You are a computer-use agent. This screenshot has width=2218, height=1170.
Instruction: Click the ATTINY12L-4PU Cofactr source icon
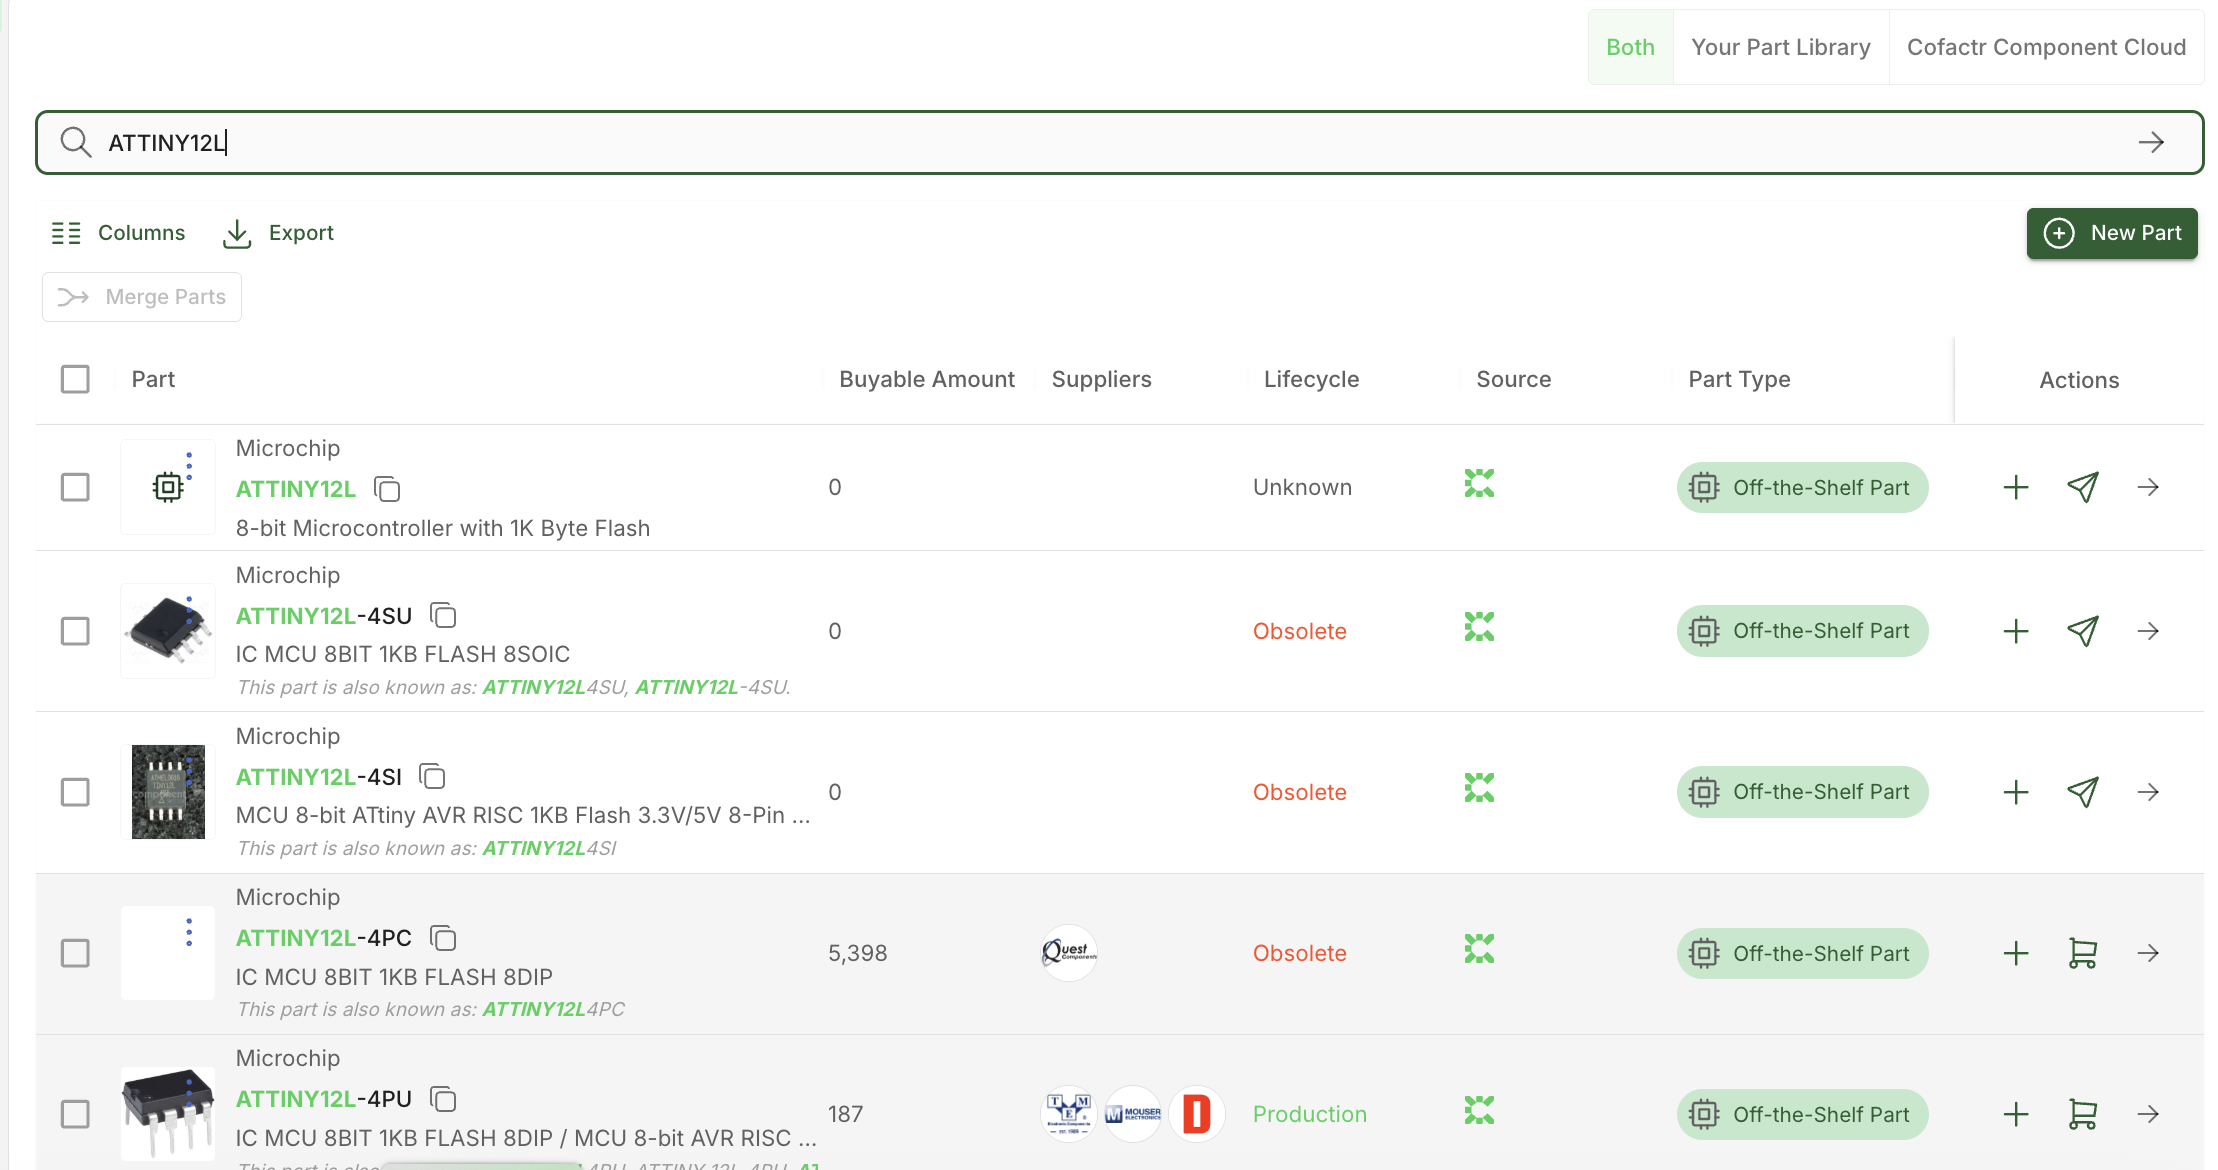pos(1479,1110)
